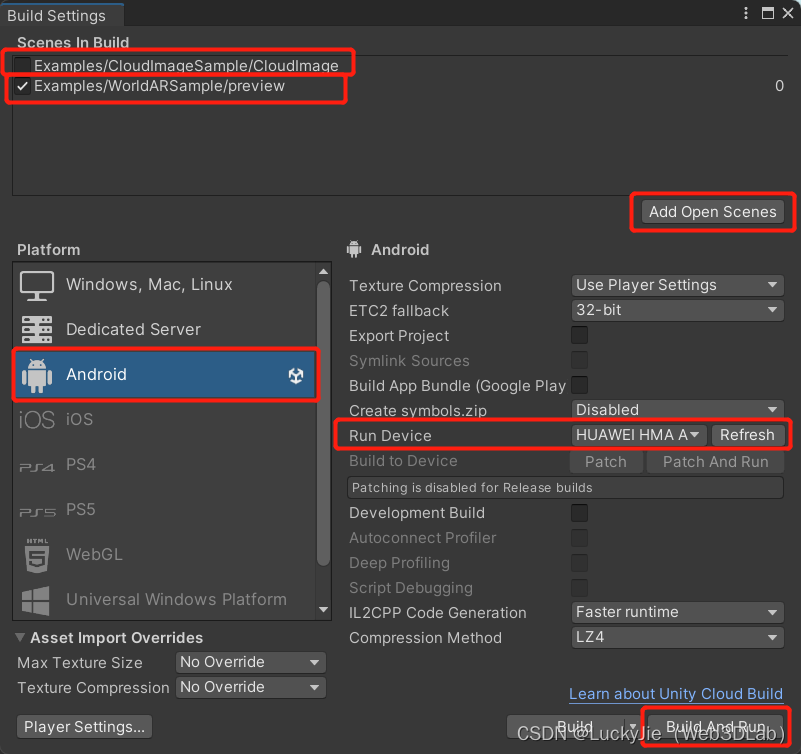This screenshot has height=754, width=801.
Task: Maximize the Build Settings window
Action: point(767,13)
